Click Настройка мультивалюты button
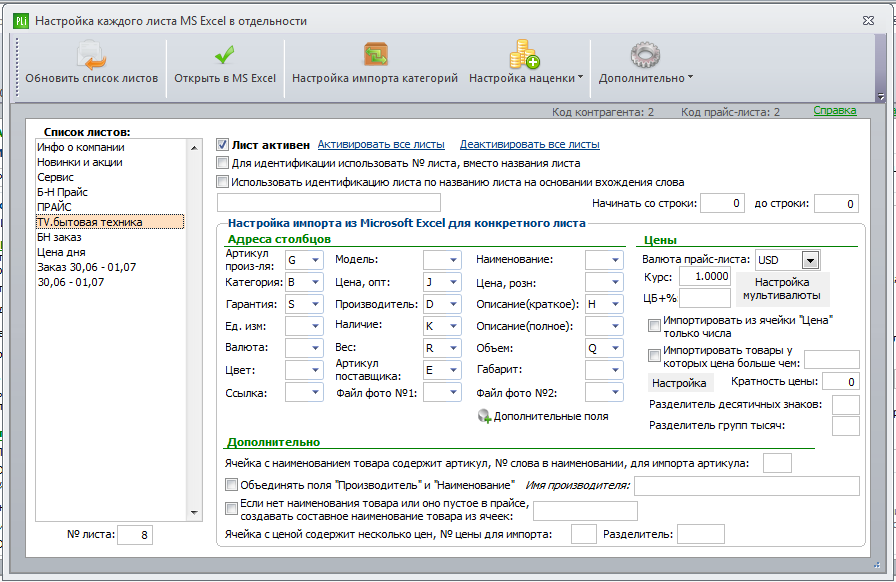896x582 pixels. pyautogui.click(x=782, y=289)
